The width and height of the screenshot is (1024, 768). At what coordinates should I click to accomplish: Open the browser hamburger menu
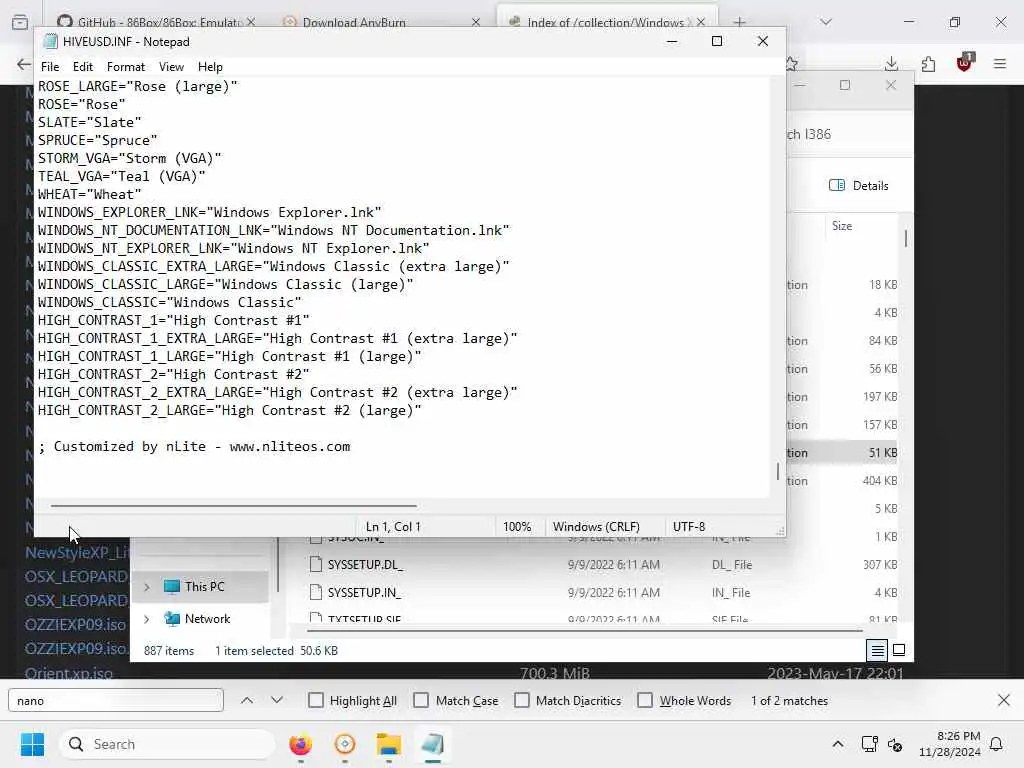(x=1000, y=64)
